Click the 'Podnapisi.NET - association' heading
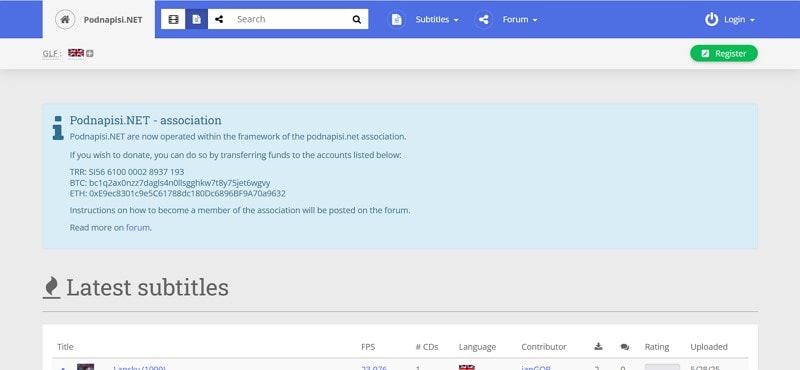800x370 pixels. click(145, 120)
